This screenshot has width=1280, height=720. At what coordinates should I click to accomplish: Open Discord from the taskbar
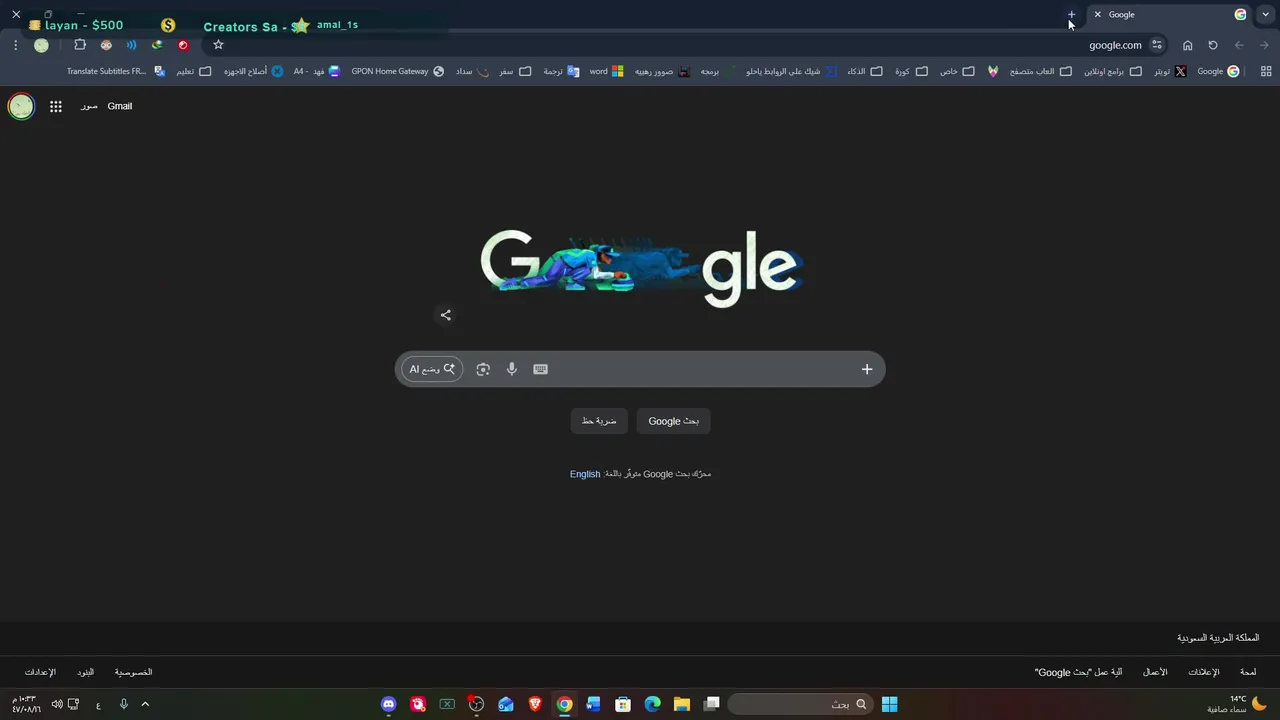tap(388, 704)
